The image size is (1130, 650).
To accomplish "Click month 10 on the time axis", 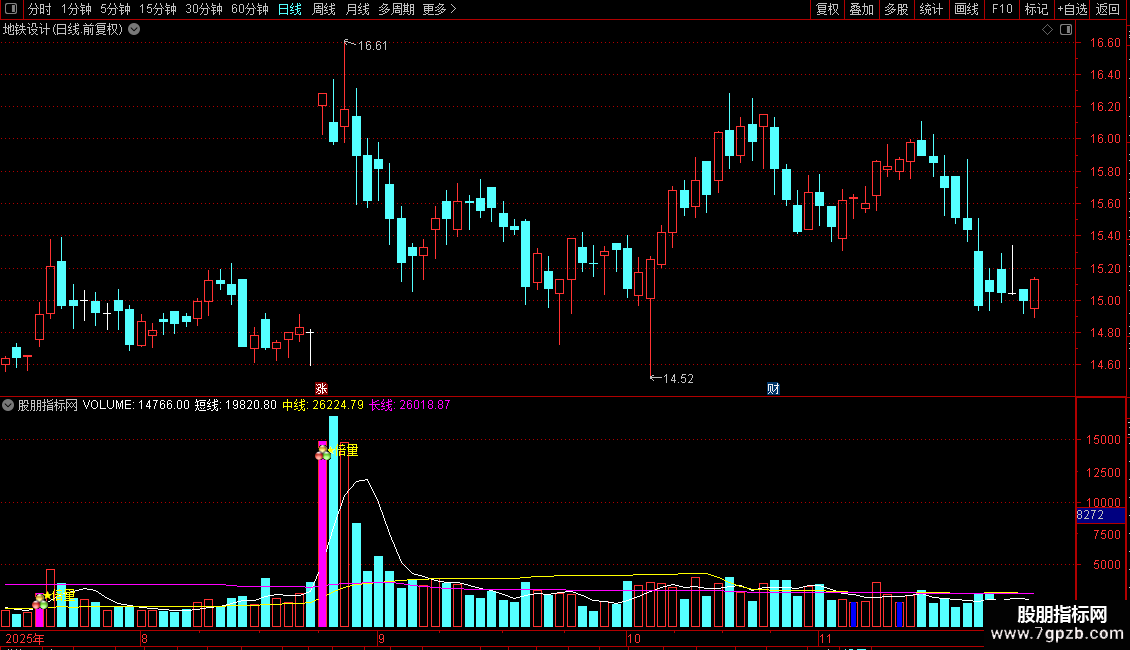I will point(633,638).
